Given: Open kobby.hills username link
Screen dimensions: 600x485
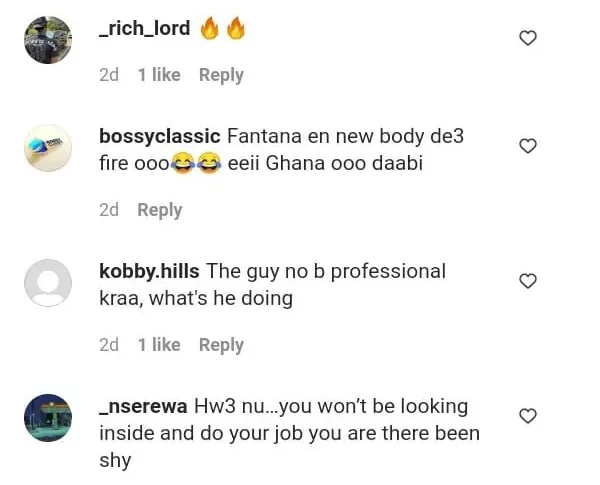Looking at the screenshot, I should [150, 271].
